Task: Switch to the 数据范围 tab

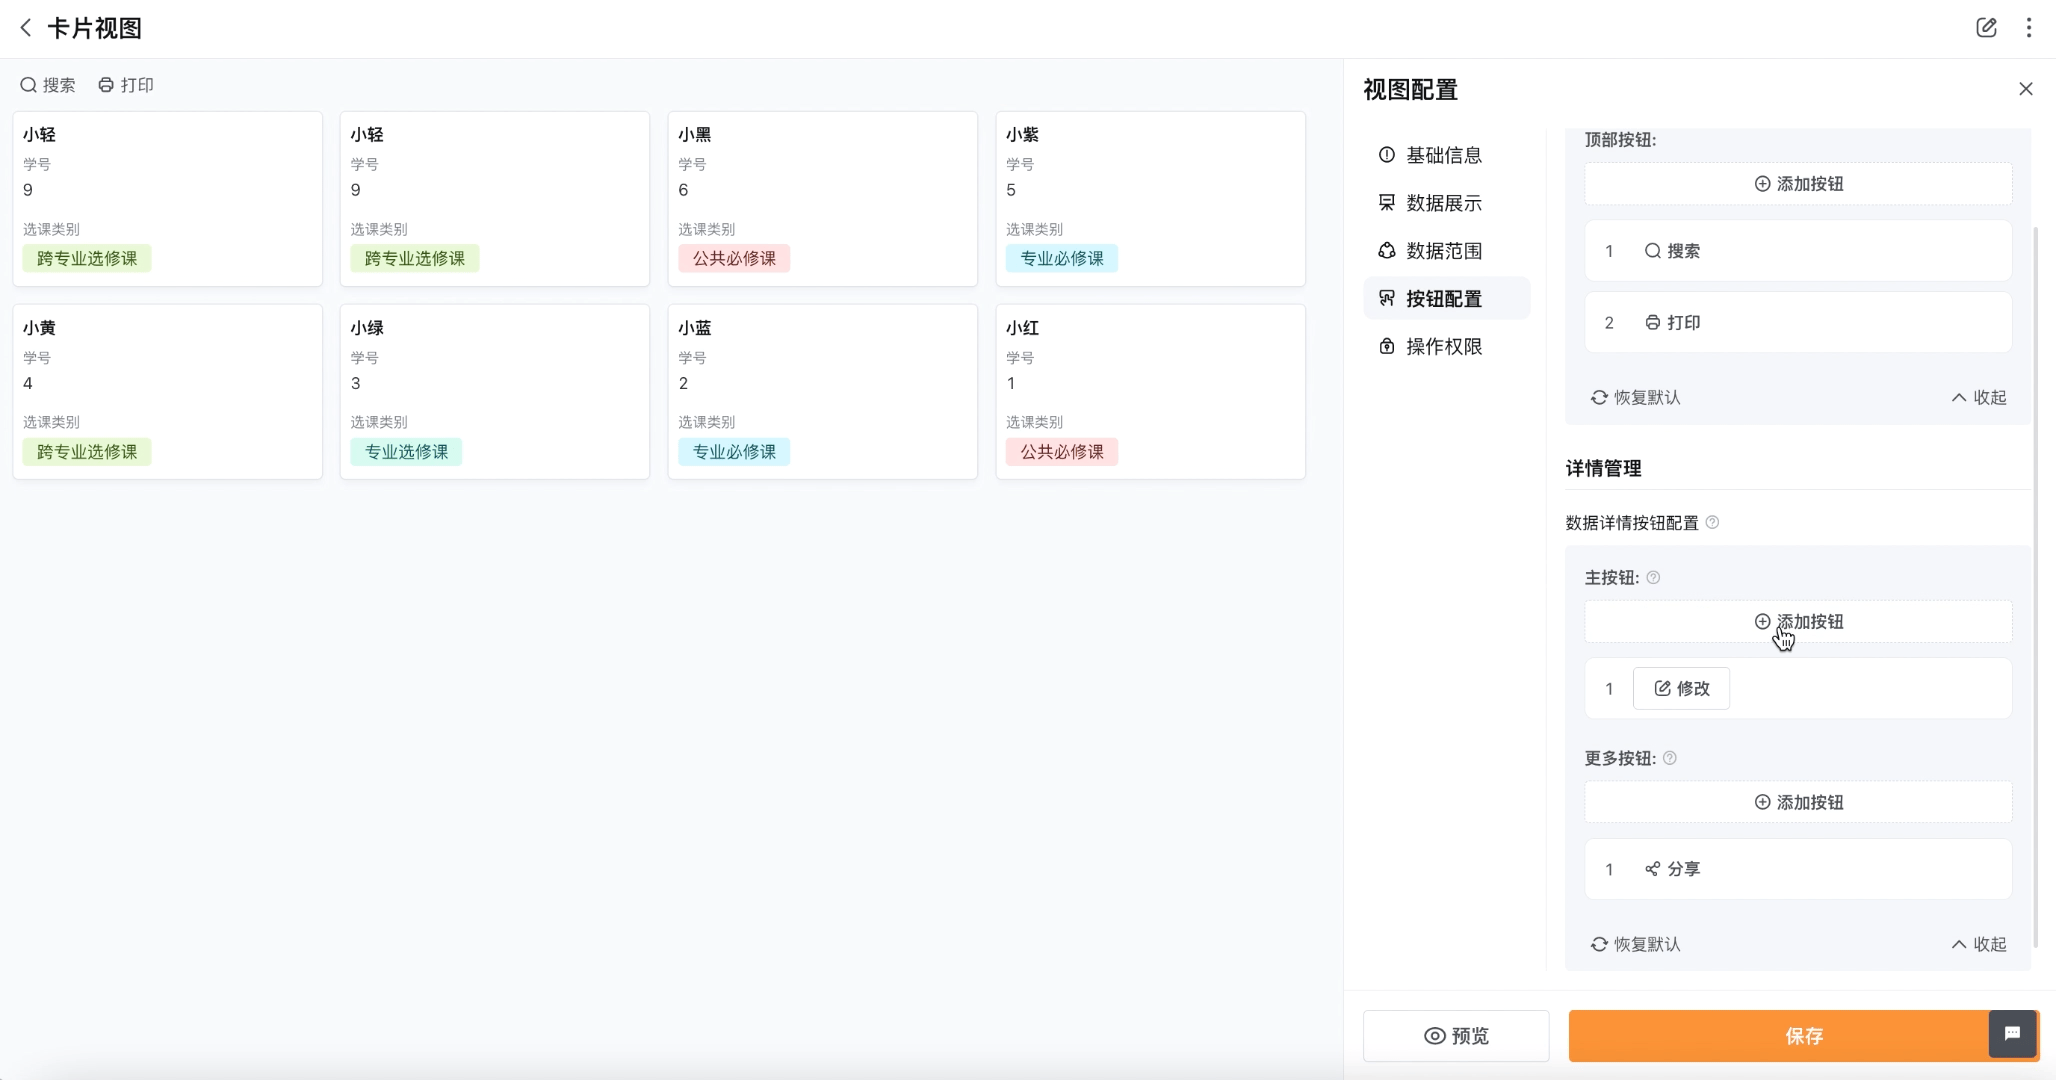Action: pos(1446,251)
